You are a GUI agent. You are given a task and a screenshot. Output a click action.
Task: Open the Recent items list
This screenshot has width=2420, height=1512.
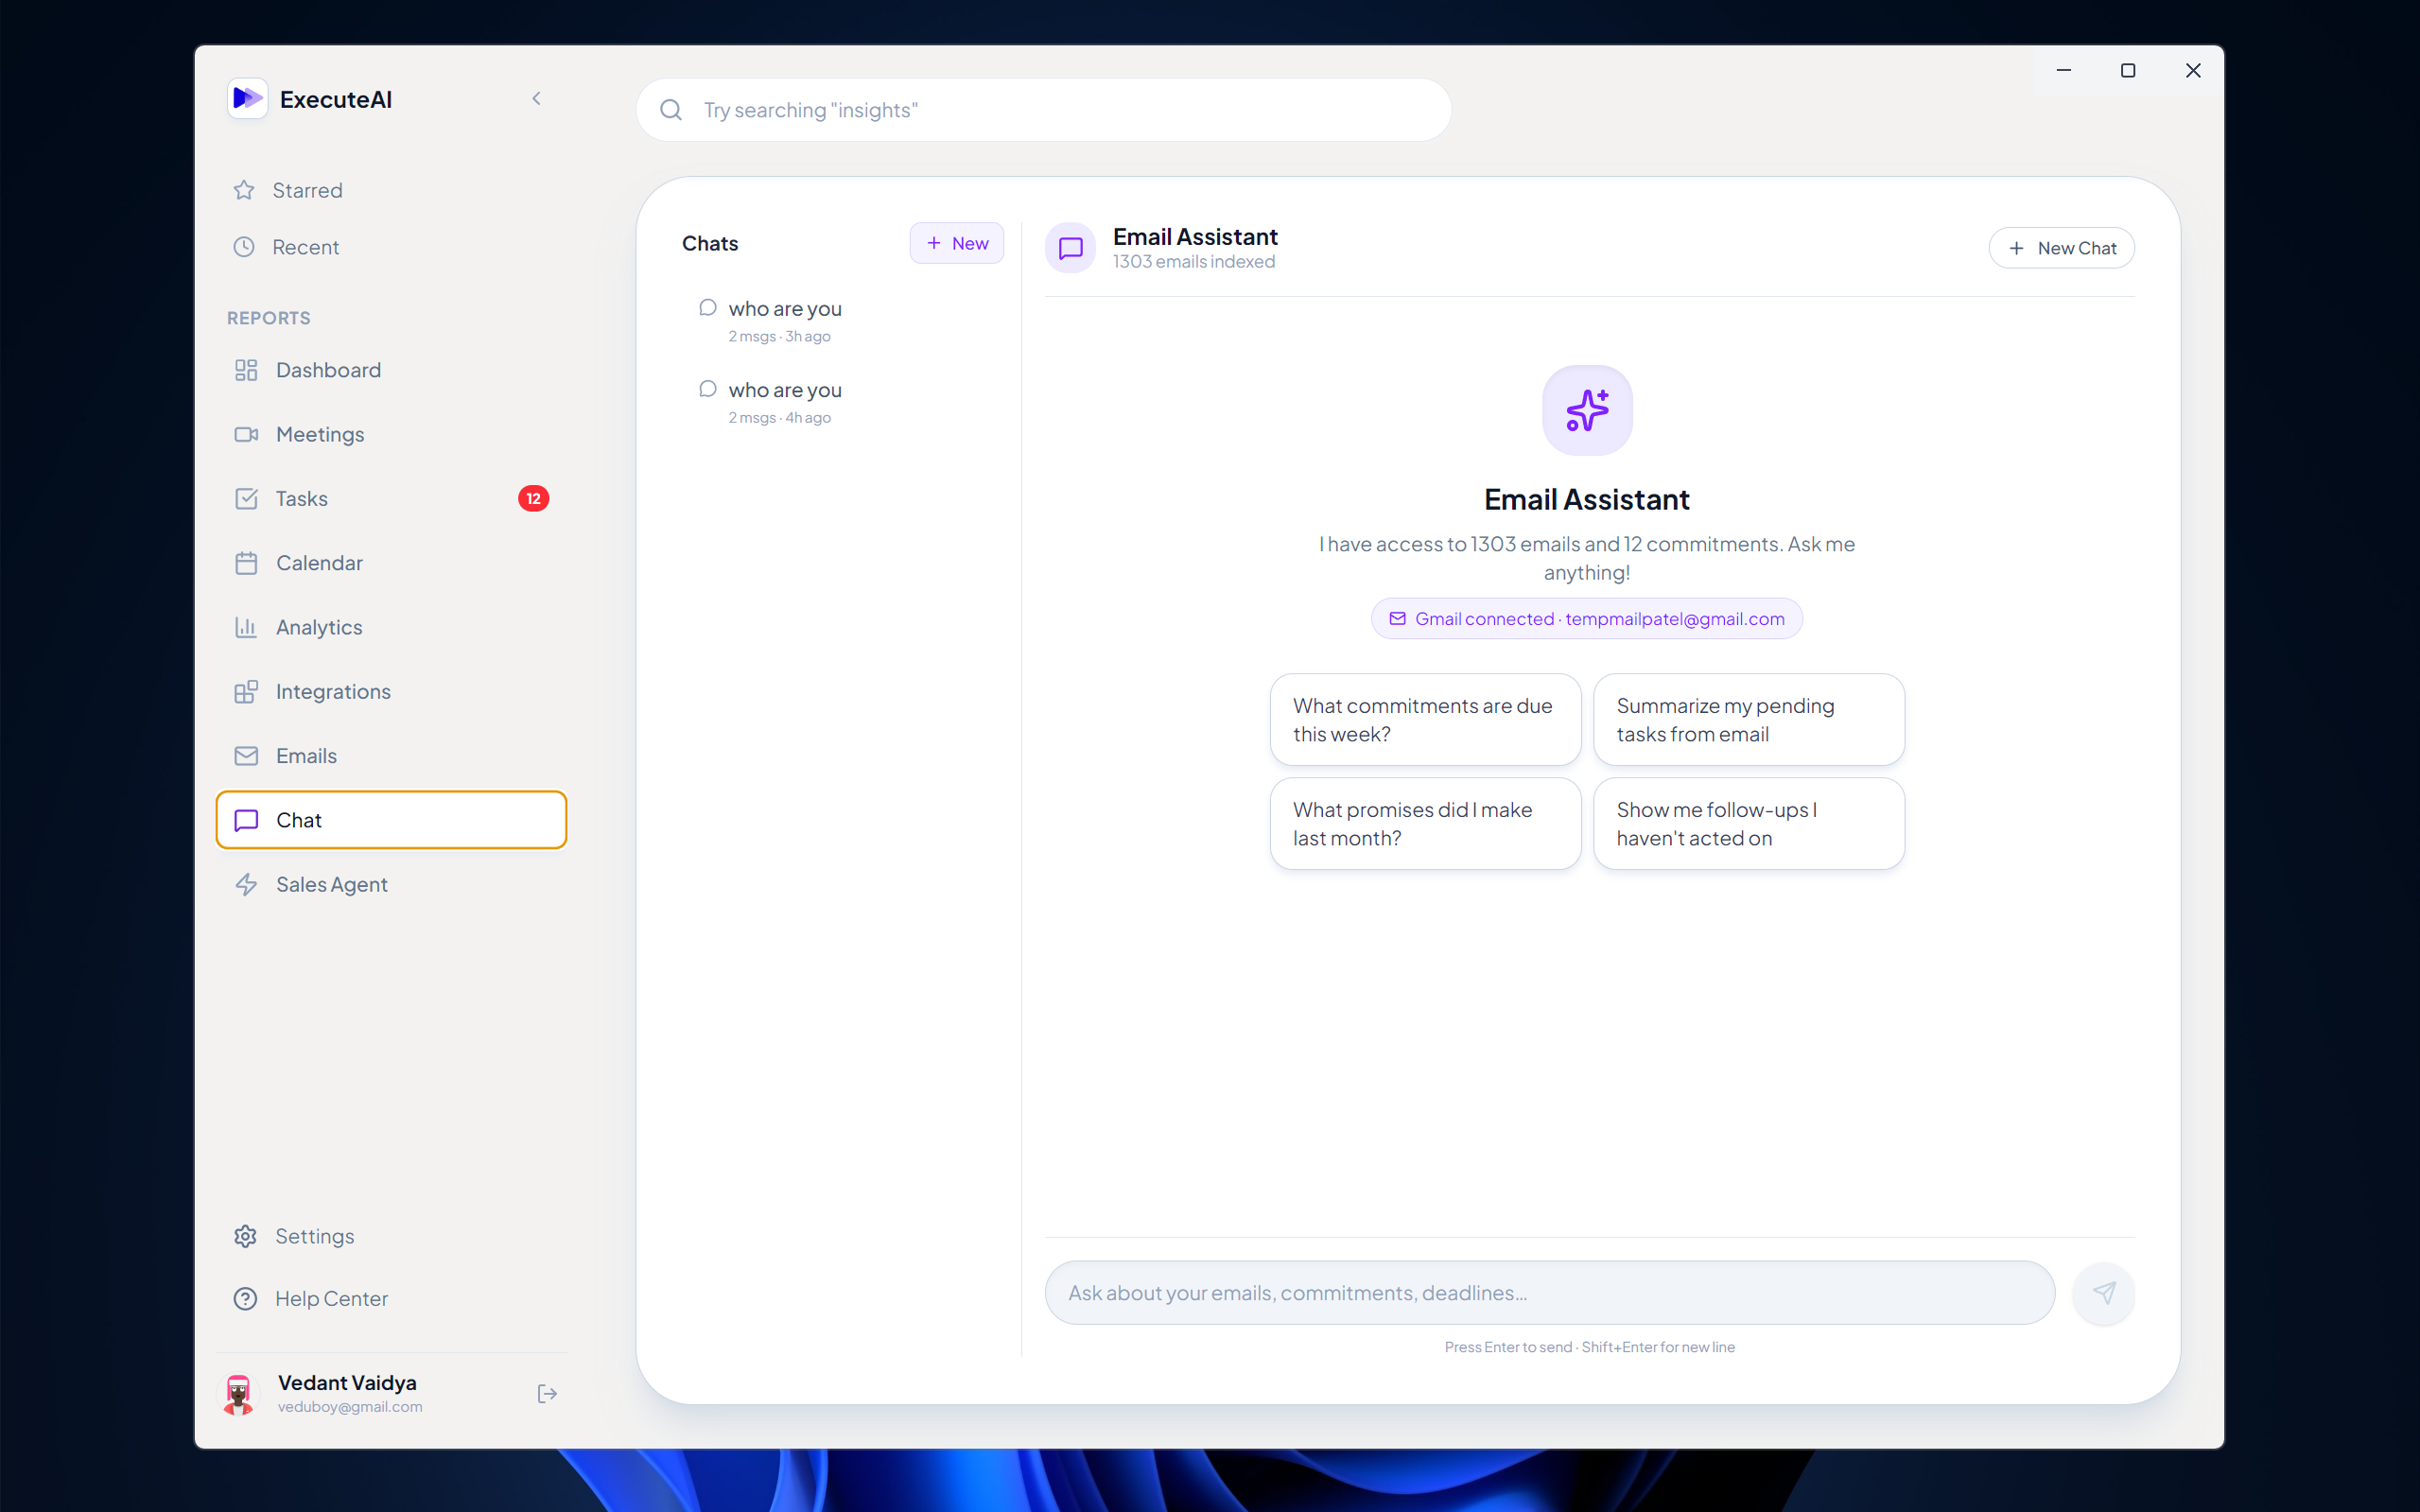click(x=305, y=247)
